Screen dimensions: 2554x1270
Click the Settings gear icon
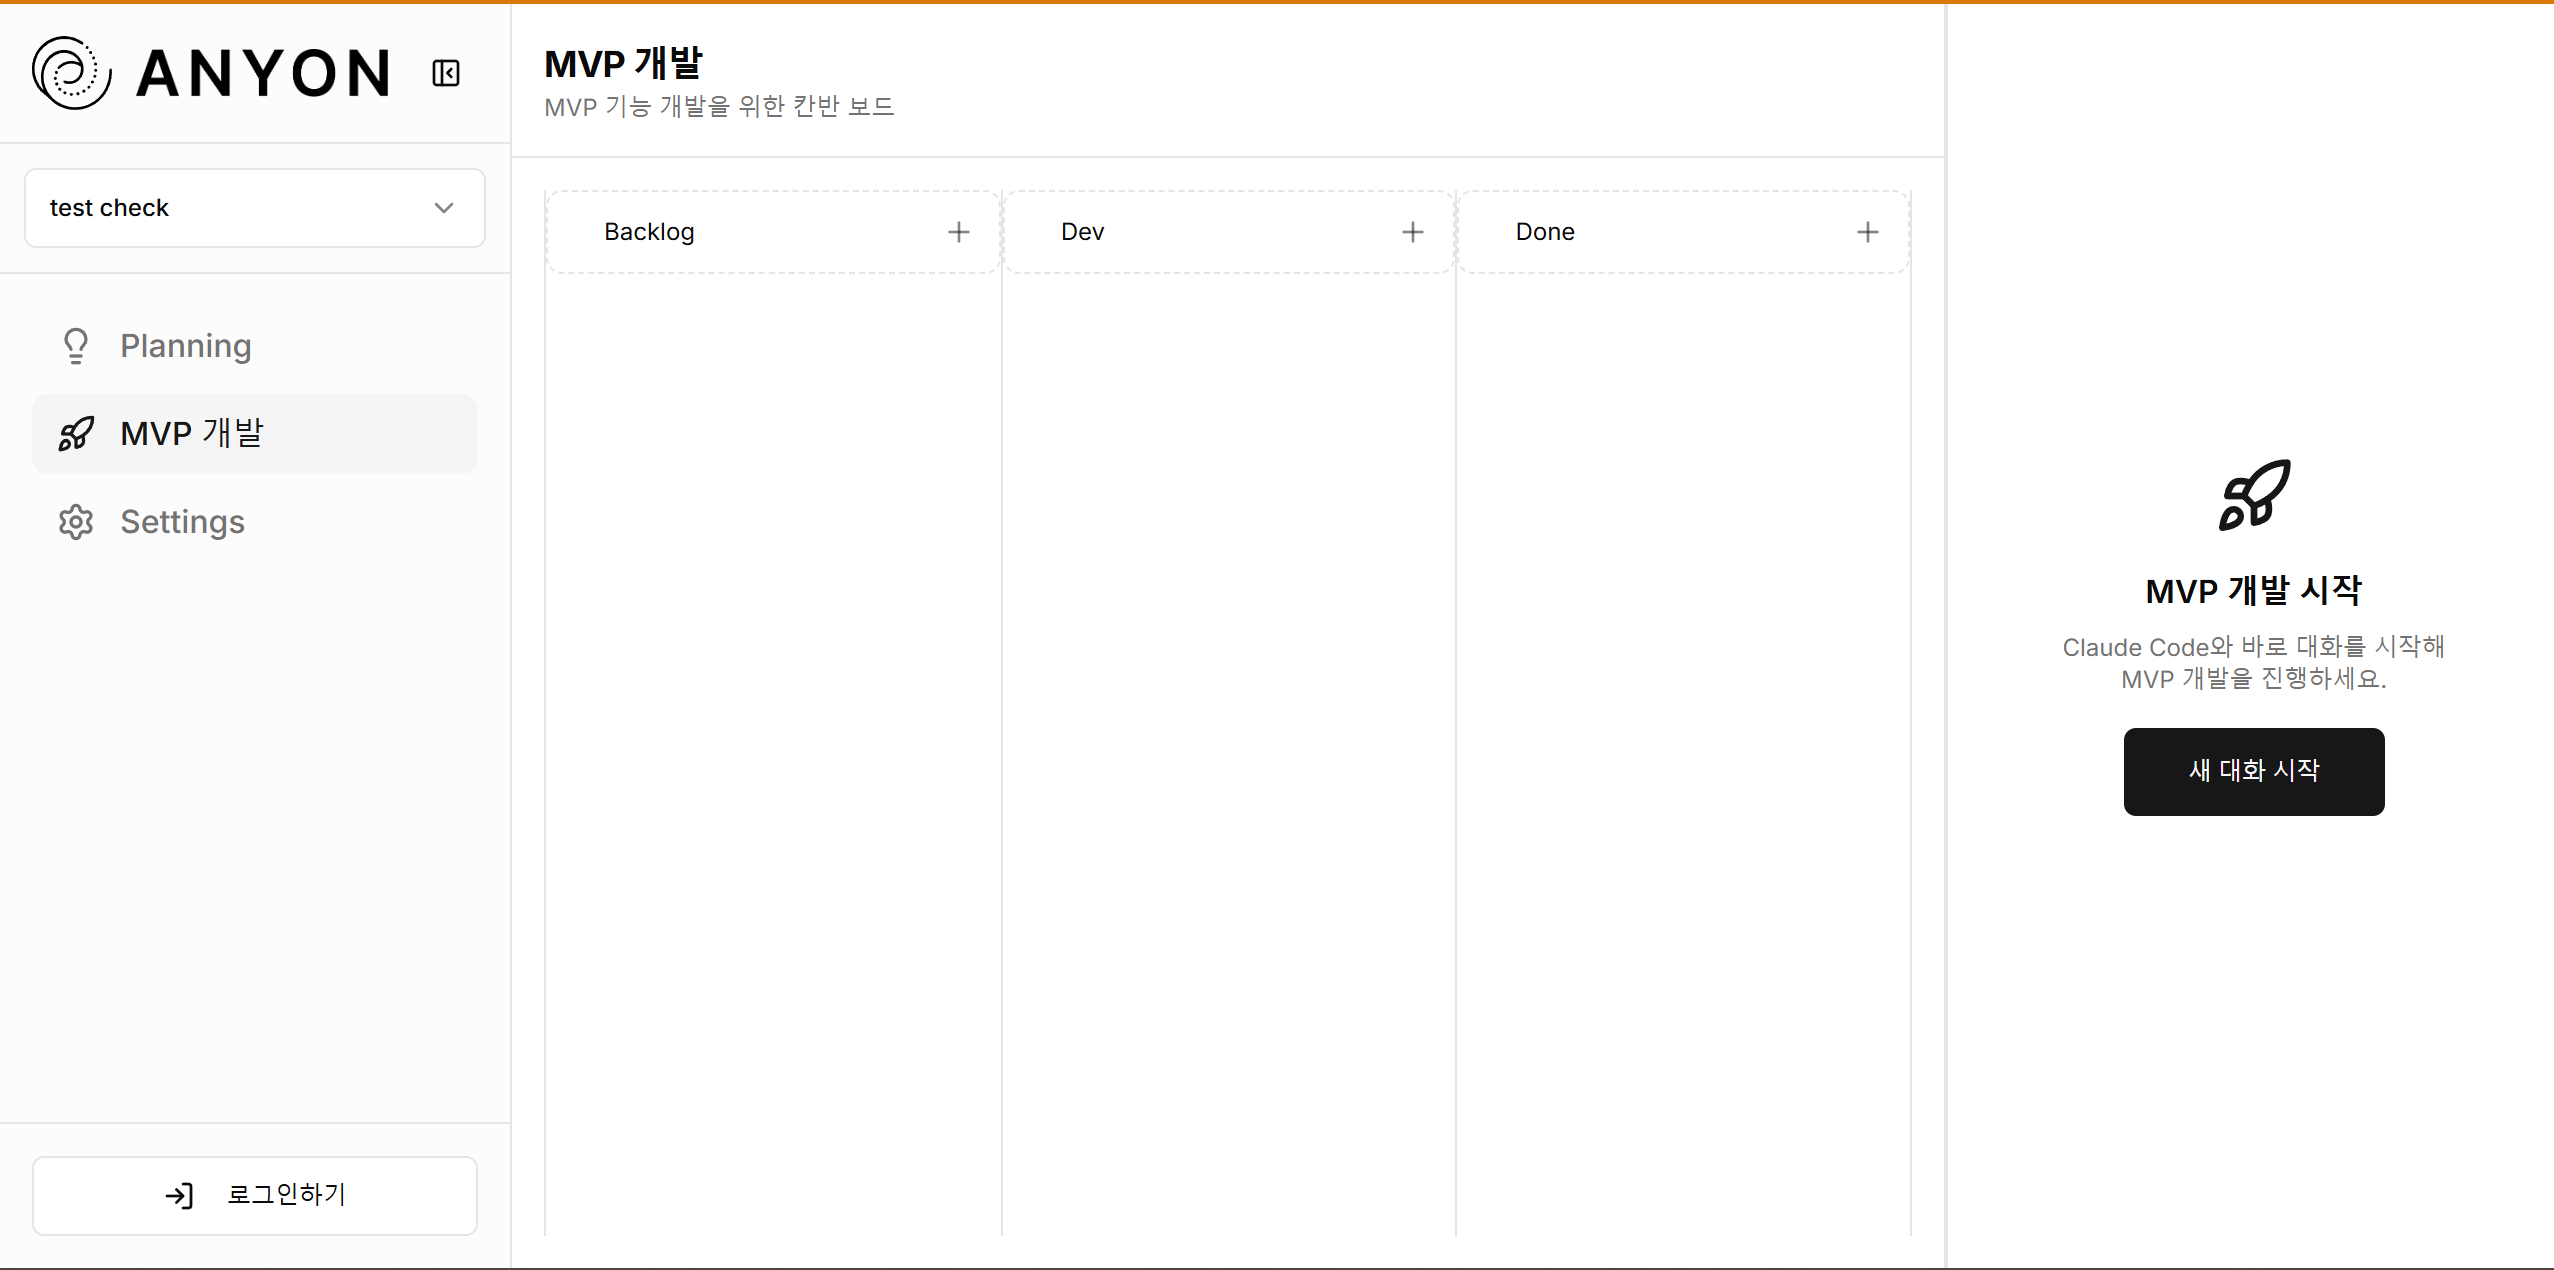coord(76,522)
